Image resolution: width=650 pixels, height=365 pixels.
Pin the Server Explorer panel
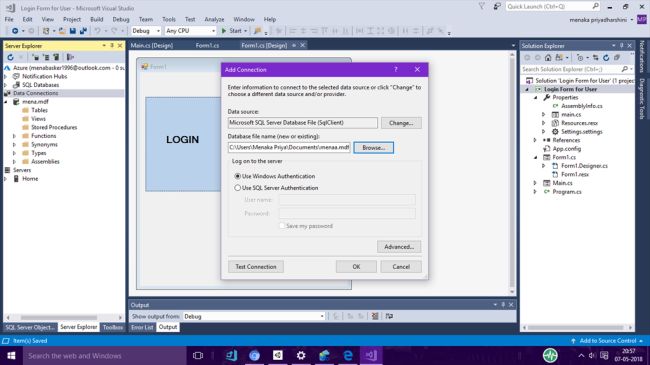click(112, 46)
